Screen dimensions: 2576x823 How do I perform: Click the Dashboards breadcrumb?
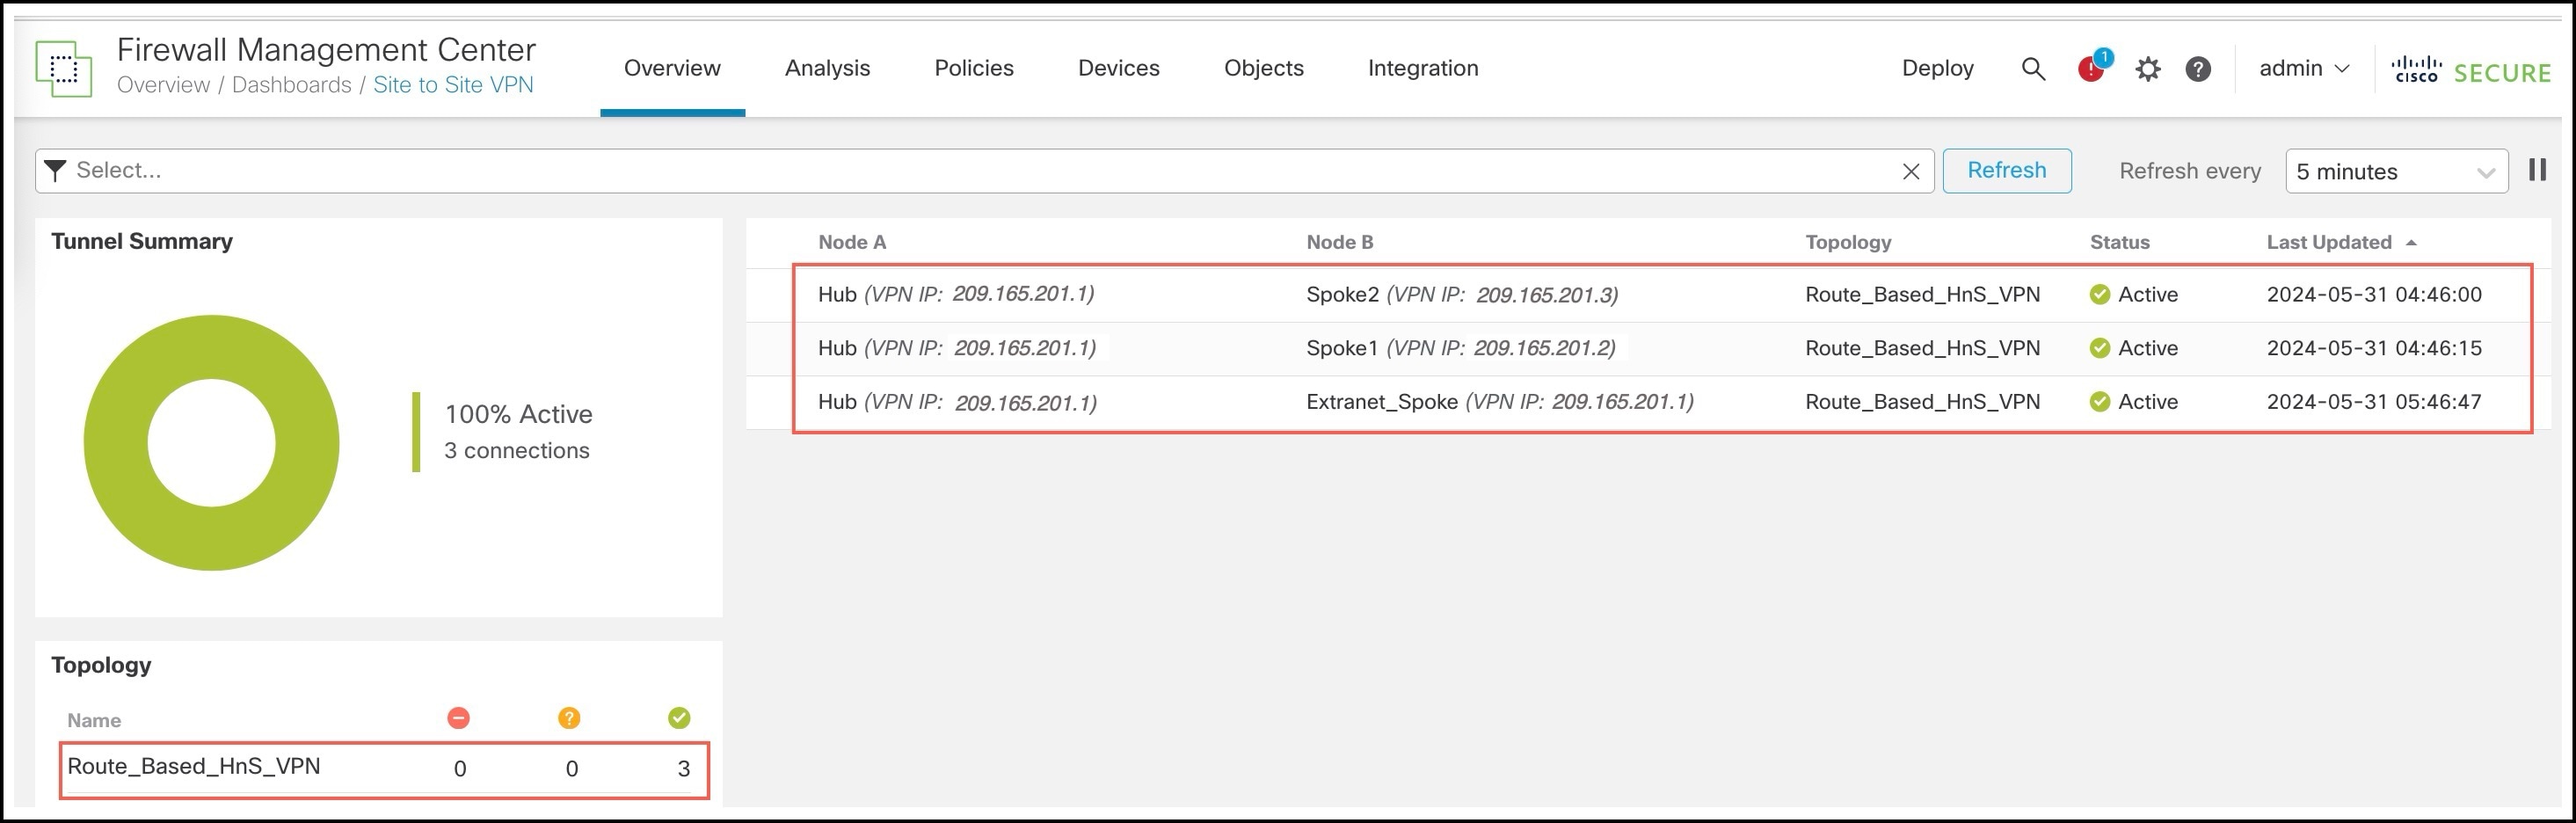click(x=292, y=85)
